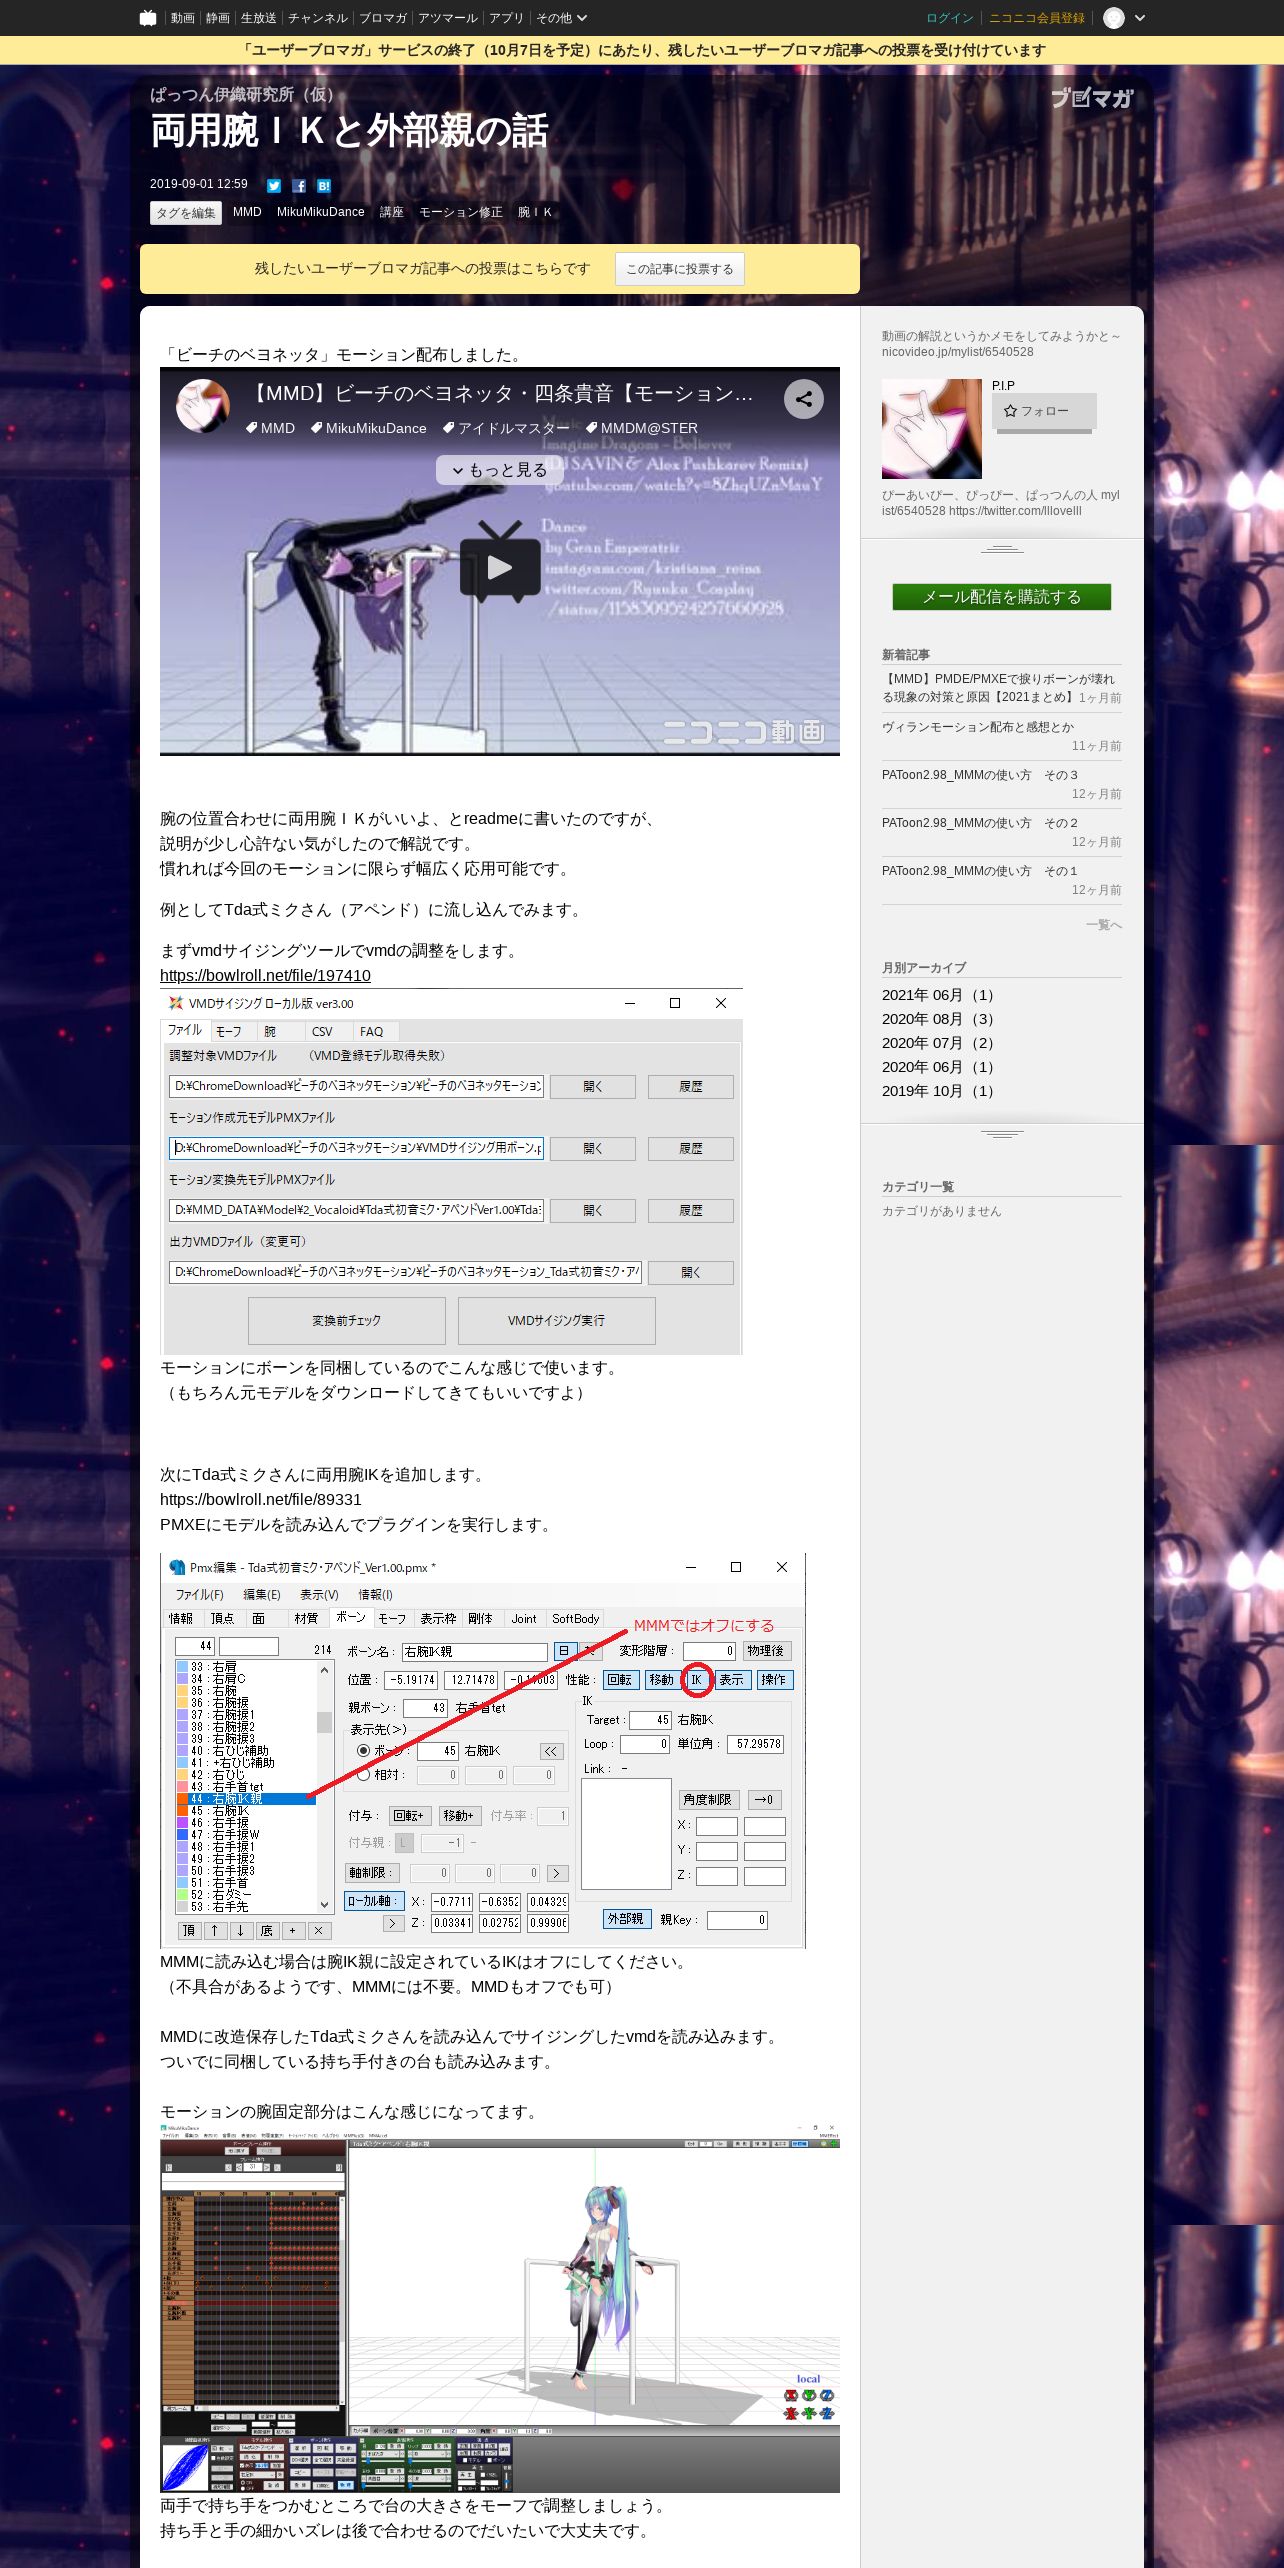Screen dimensions: 1284x2568
Task: Select the モーション修正 tag
Action: click(x=461, y=212)
